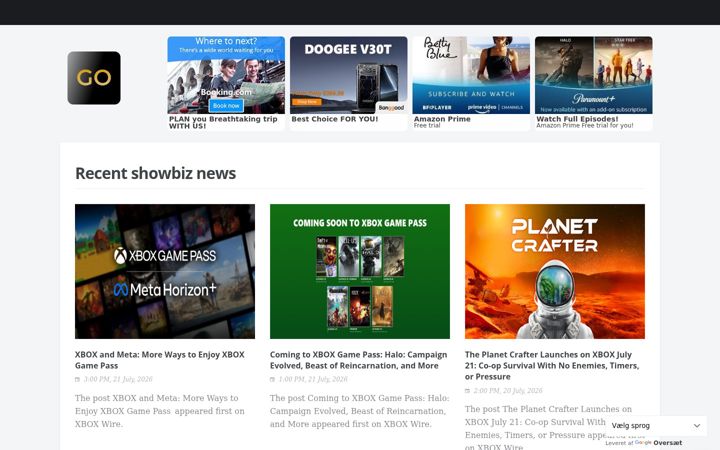
Task: Click 'PLAN you Breathtaking trip WITH US!' caption
Action: pyautogui.click(x=223, y=122)
